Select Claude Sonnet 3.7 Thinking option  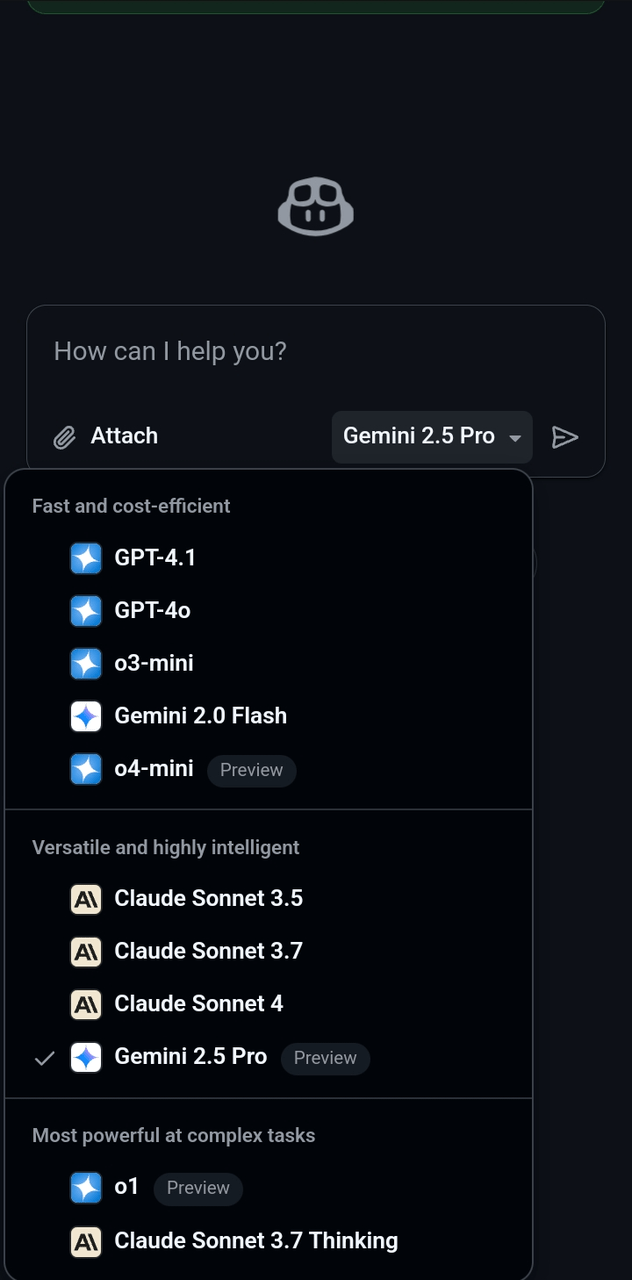click(x=256, y=1241)
